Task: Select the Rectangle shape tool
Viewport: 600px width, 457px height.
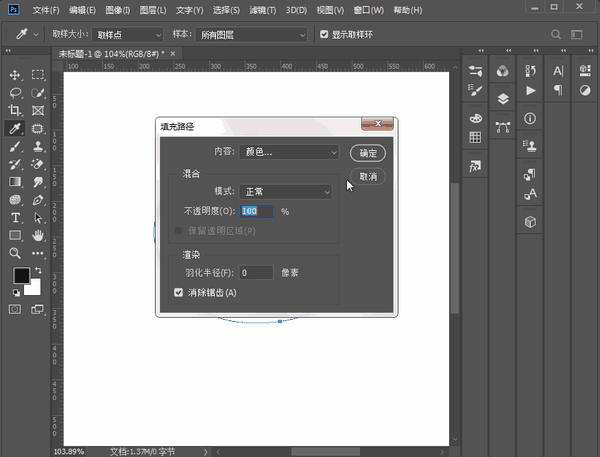Action: [x=15, y=235]
